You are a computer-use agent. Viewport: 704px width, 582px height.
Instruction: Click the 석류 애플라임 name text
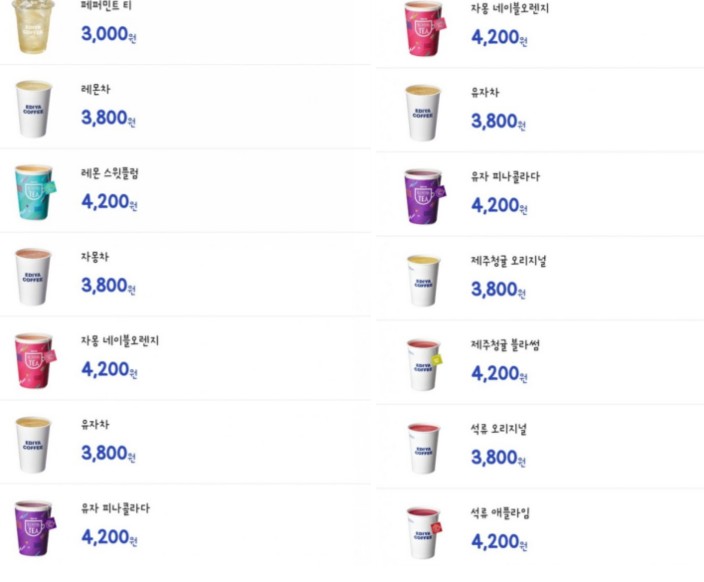click(x=499, y=513)
